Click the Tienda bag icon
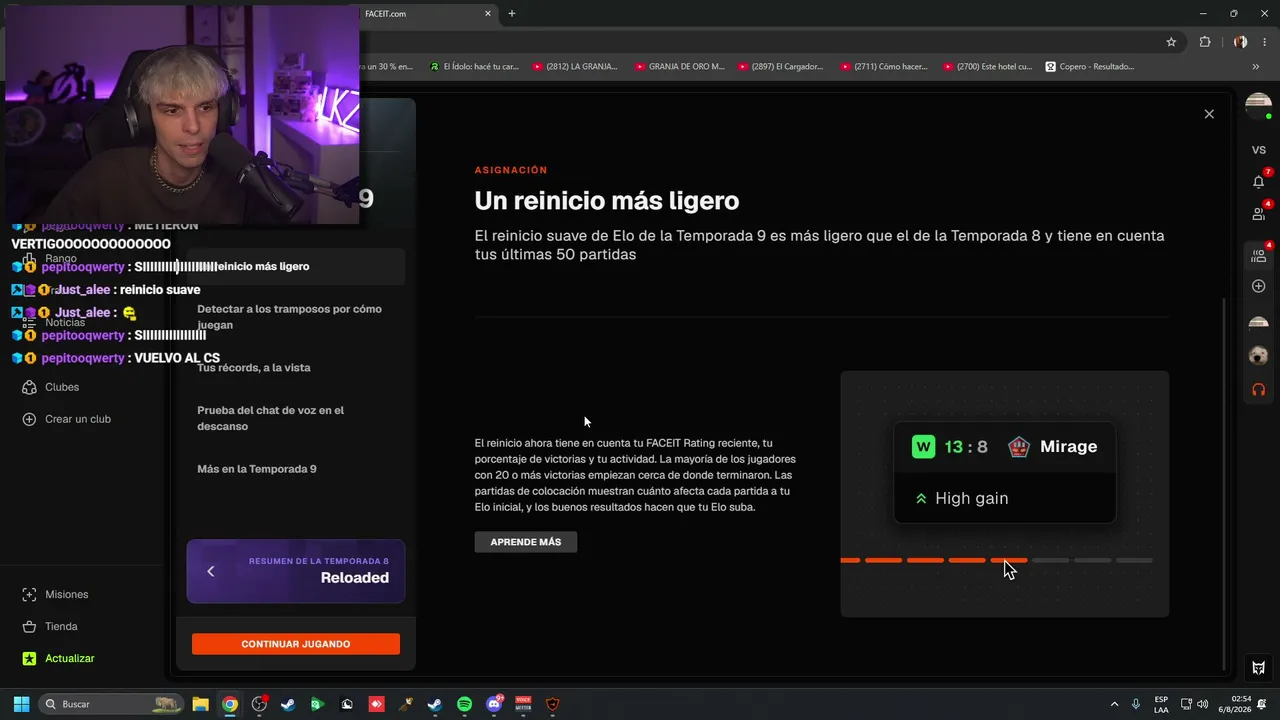Image resolution: width=1280 pixels, height=720 pixels. [x=29, y=626]
